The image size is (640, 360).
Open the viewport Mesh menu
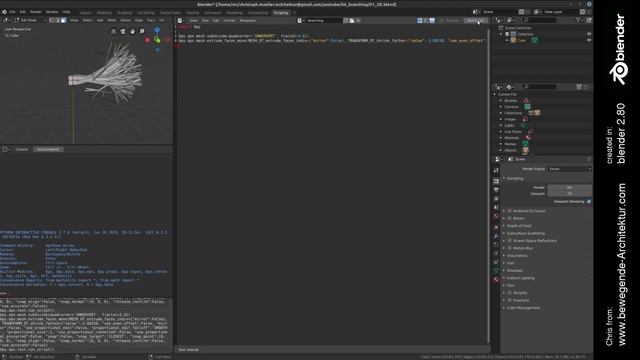111,20
